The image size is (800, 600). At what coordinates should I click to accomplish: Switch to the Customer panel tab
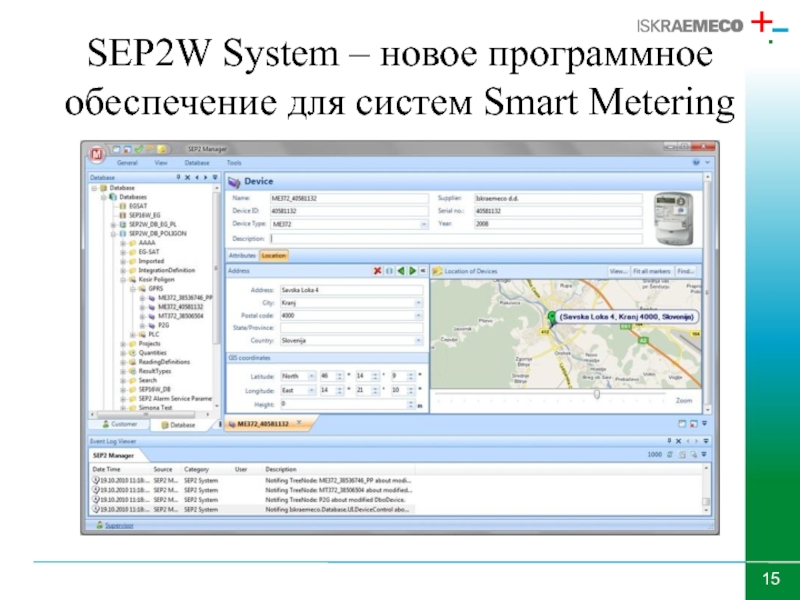[x=120, y=424]
